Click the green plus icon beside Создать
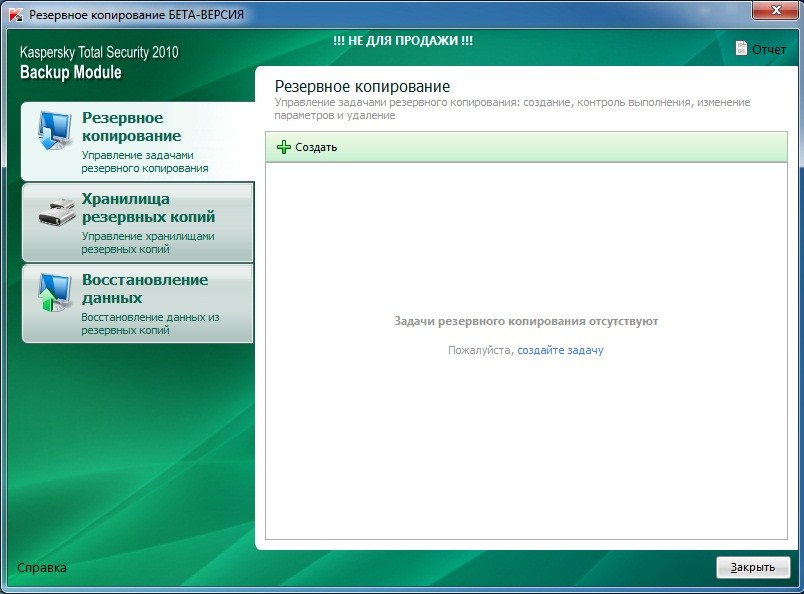The image size is (804, 594). tap(284, 147)
